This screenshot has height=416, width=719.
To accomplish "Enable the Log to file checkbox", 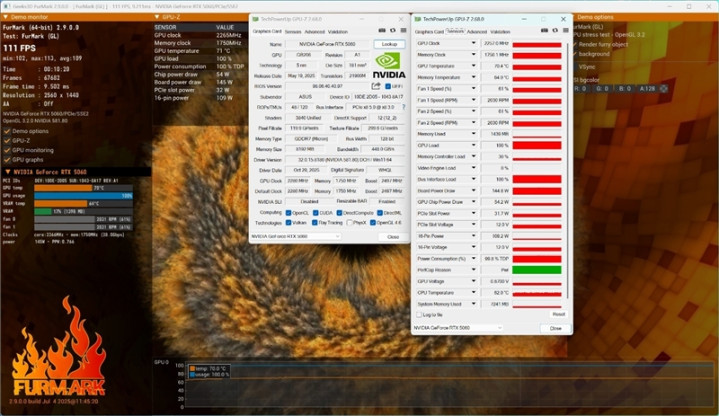I will (x=419, y=314).
